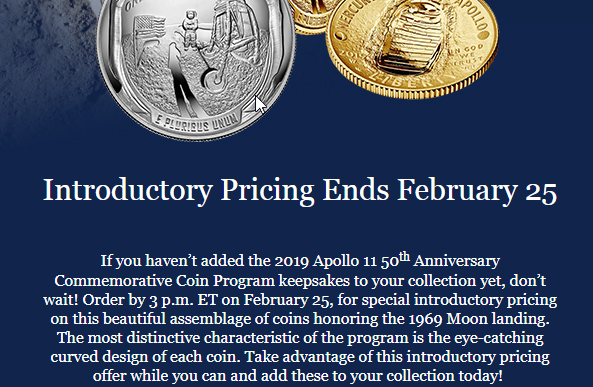Click 'add these to your collection today!'
Viewport: 593px width, 387px height.
click(x=382, y=376)
